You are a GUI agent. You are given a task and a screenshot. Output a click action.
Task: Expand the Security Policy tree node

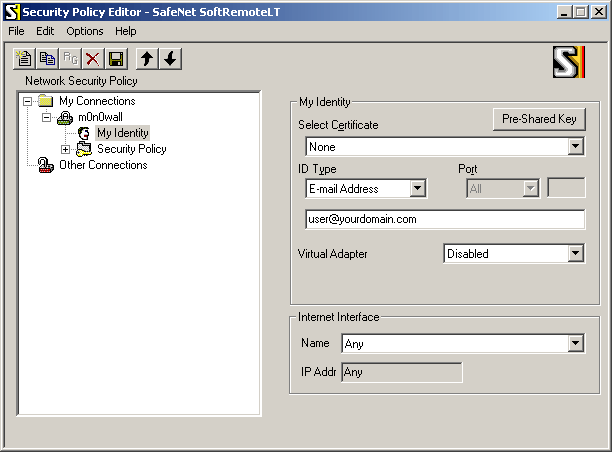tap(66, 149)
